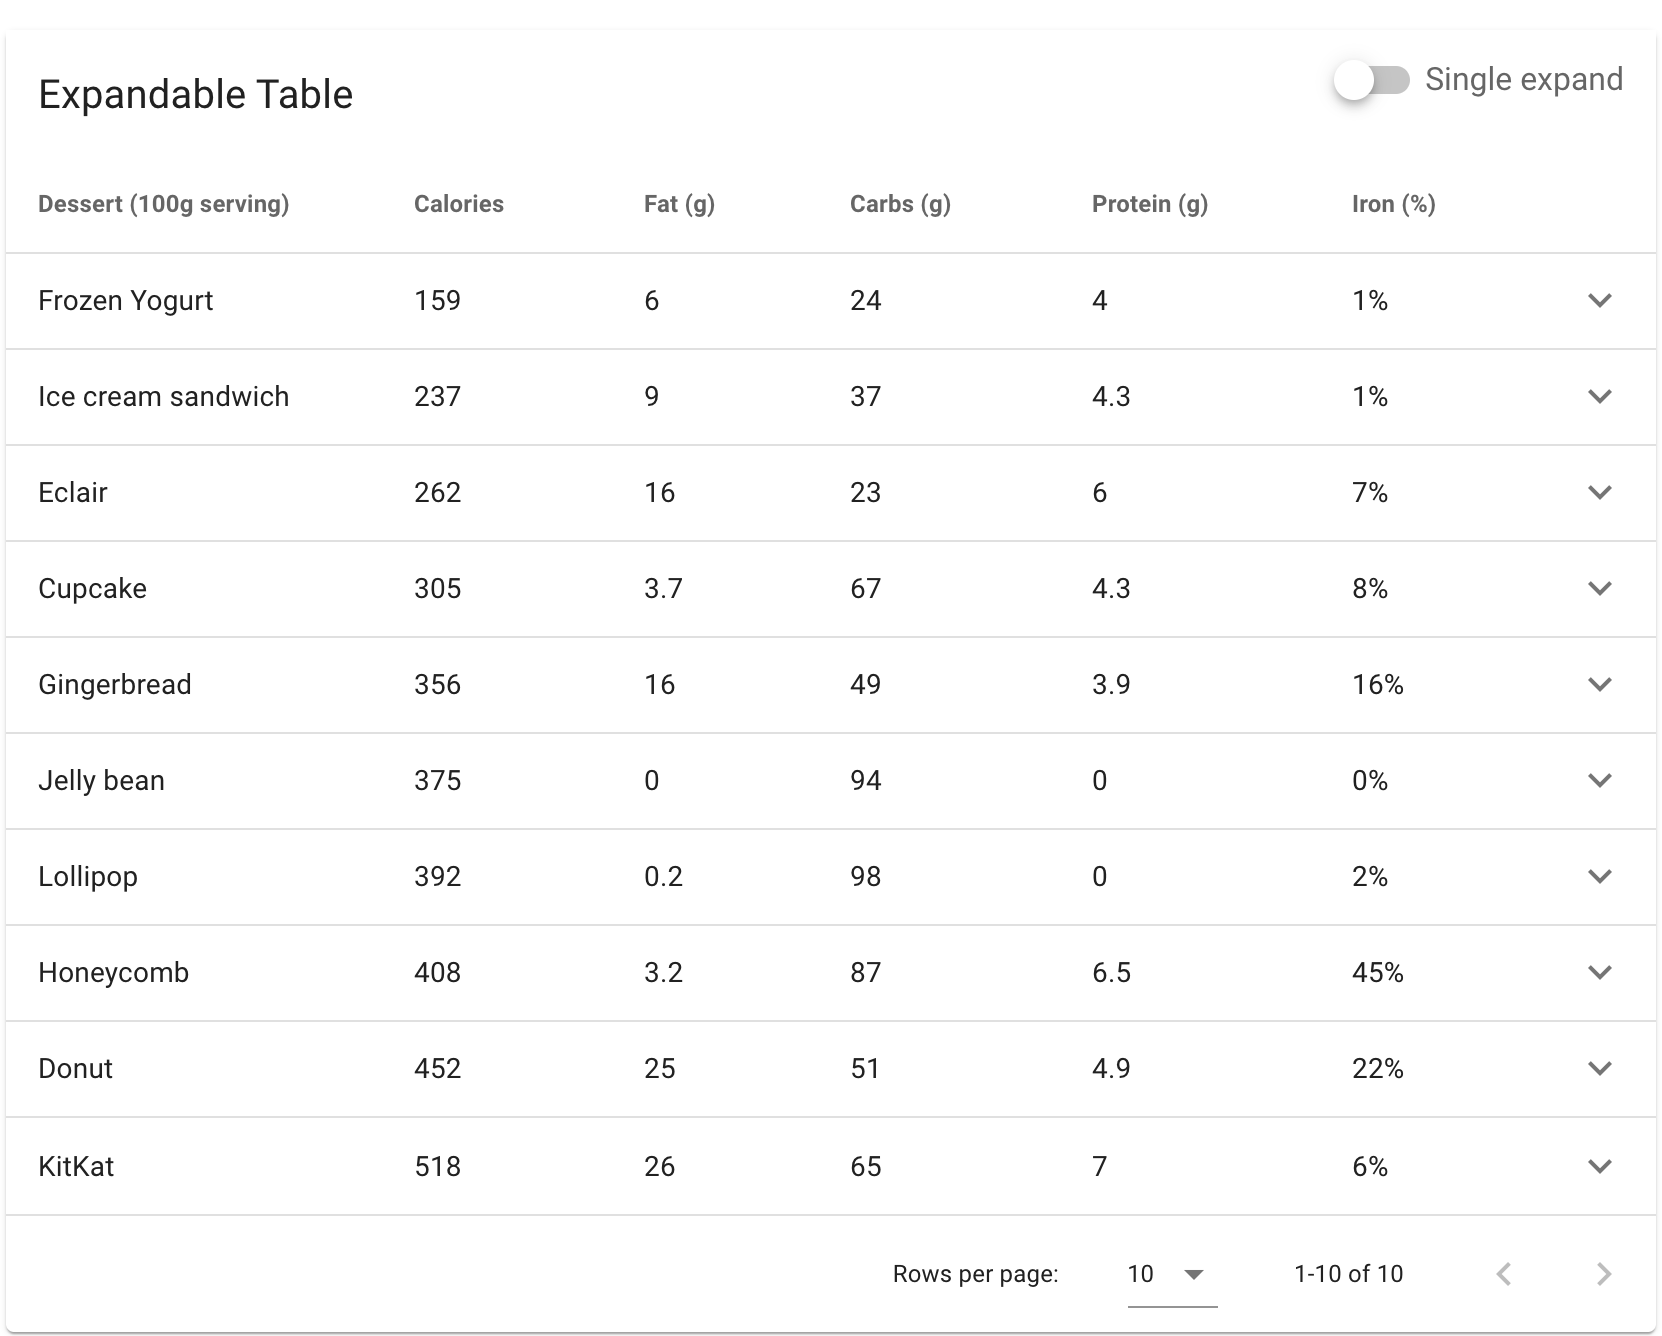Viewport: 1662px width, 1336px height.
Task: Toggle the Single expand switch
Action: (1371, 80)
